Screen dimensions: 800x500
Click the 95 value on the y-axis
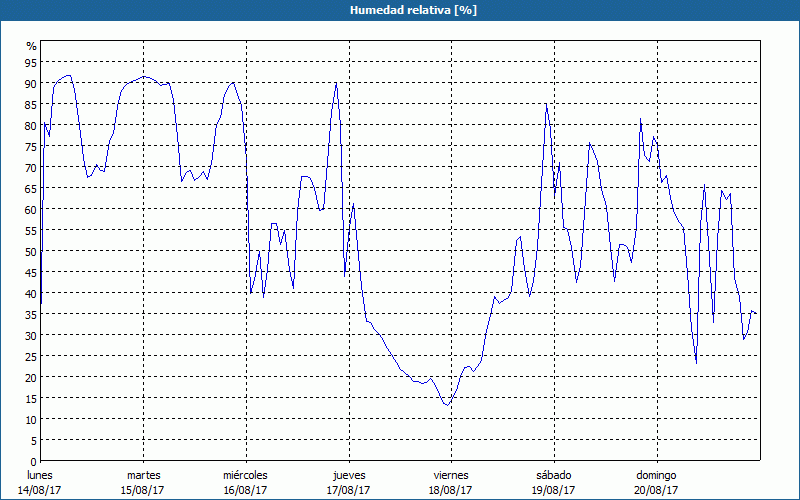pyautogui.click(x=31, y=63)
